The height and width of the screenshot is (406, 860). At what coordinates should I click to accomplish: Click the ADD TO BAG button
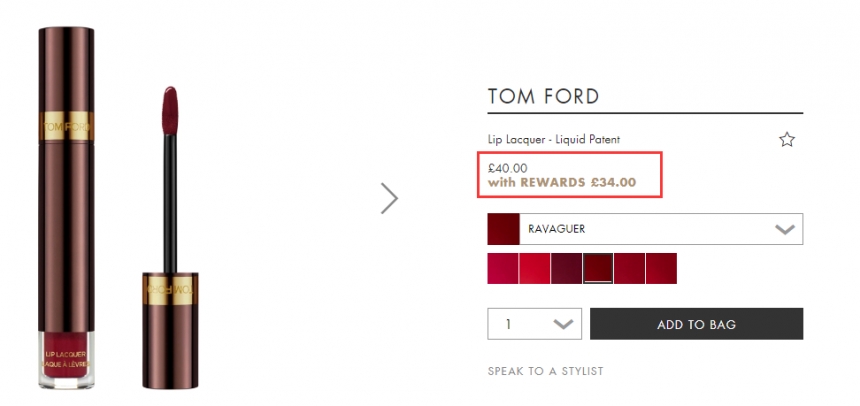click(x=696, y=324)
